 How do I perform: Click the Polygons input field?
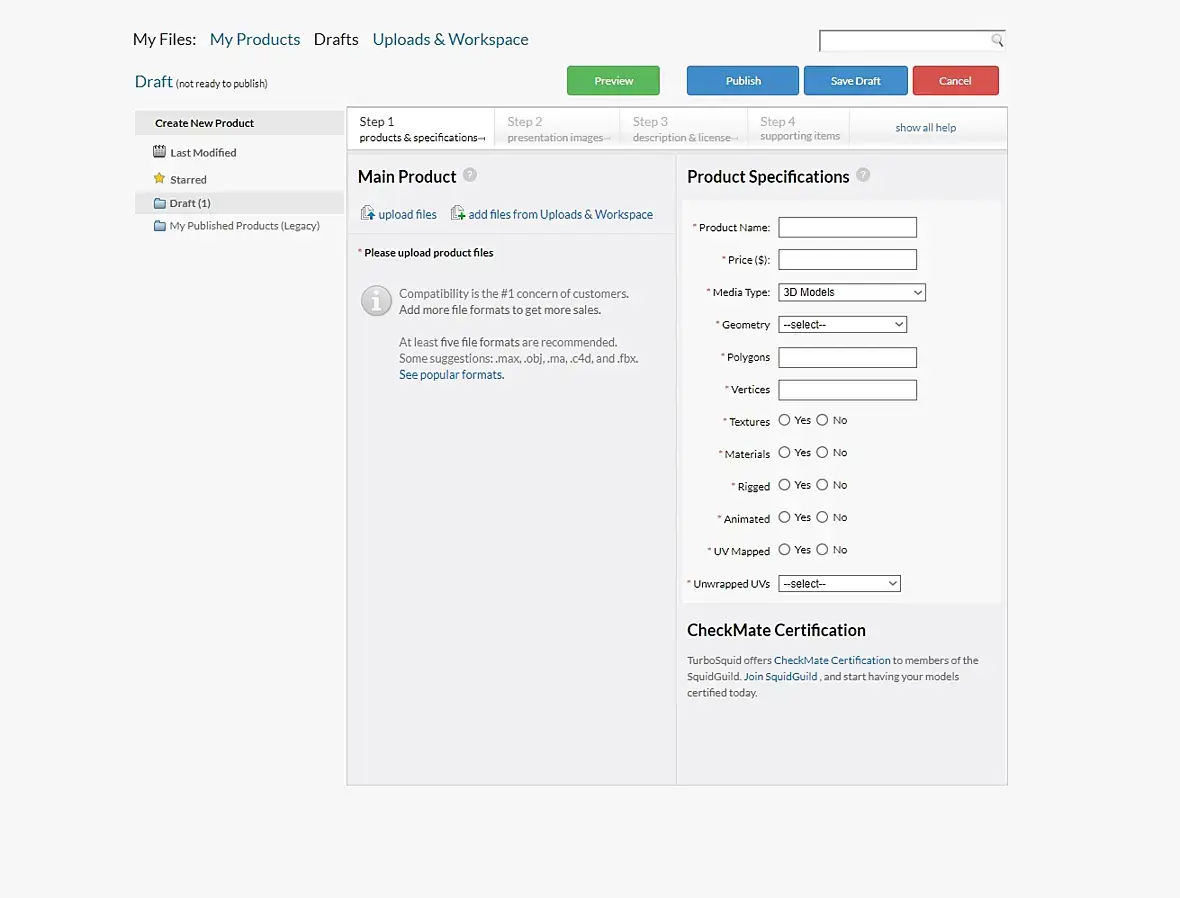847,358
